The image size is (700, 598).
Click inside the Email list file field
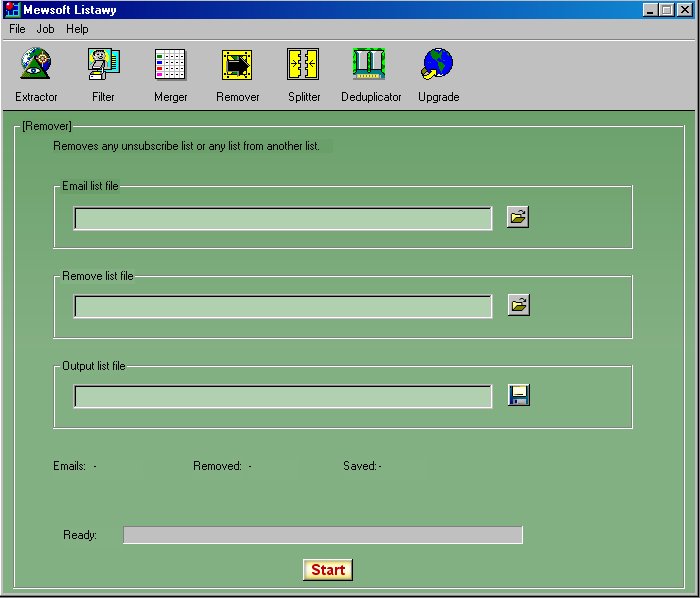coord(283,218)
